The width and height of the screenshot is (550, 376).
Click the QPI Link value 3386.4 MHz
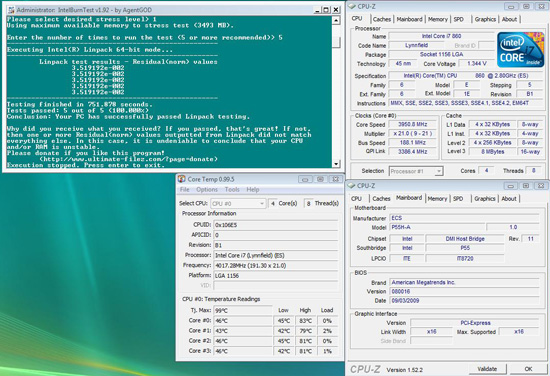point(412,152)
